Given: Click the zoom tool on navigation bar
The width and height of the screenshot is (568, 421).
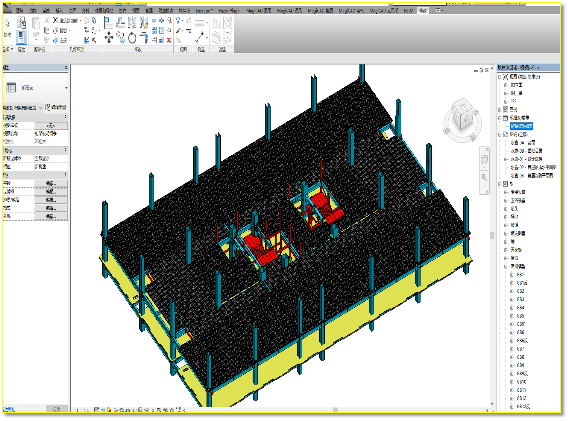Looking at the screenshot, I should pos(484,178).
